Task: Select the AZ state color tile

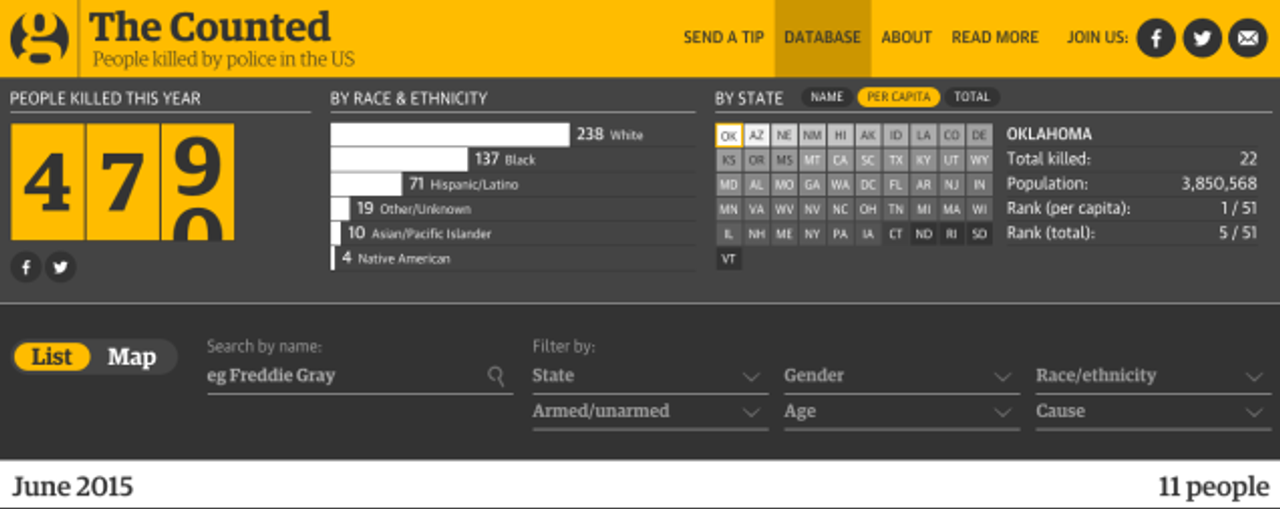Action: [756, 135]
